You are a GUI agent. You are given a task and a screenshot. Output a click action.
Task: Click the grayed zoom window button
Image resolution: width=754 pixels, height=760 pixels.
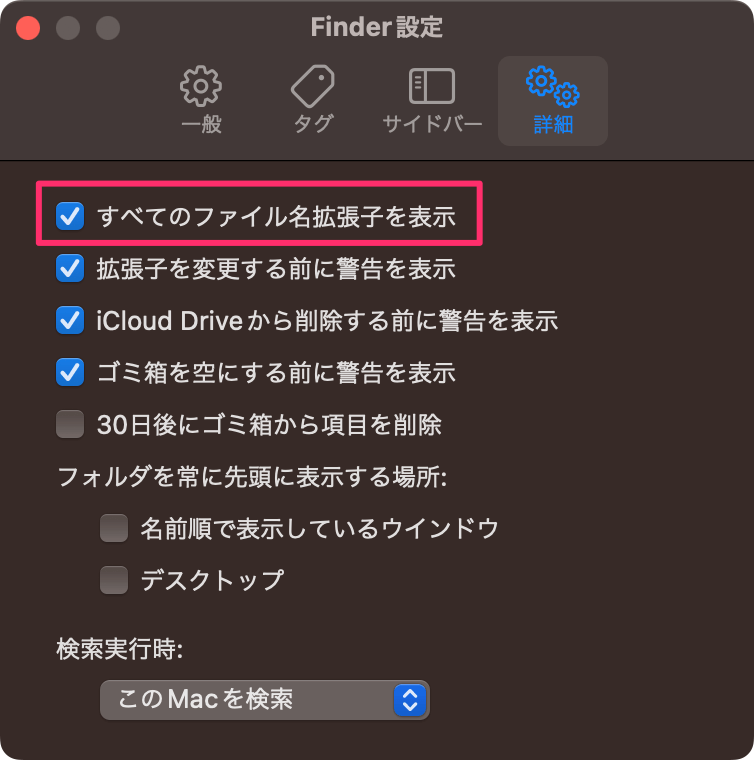pos(108,28)
